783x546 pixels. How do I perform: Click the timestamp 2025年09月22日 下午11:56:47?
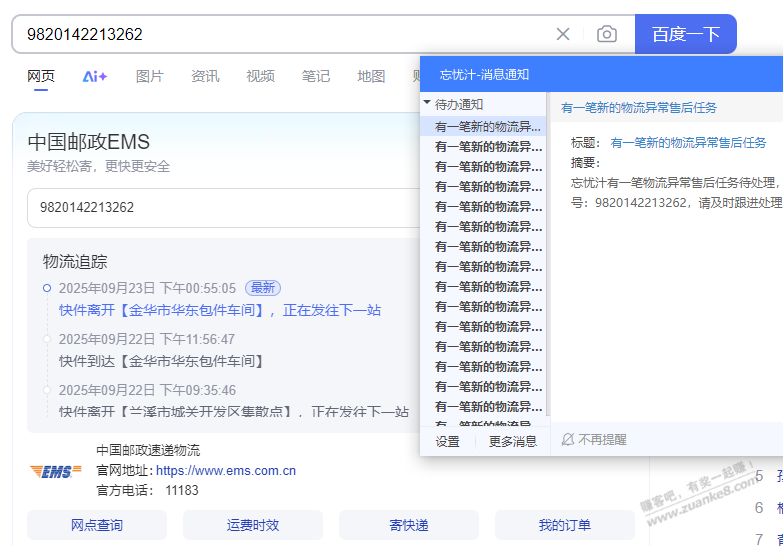click(x=147, y=339)
